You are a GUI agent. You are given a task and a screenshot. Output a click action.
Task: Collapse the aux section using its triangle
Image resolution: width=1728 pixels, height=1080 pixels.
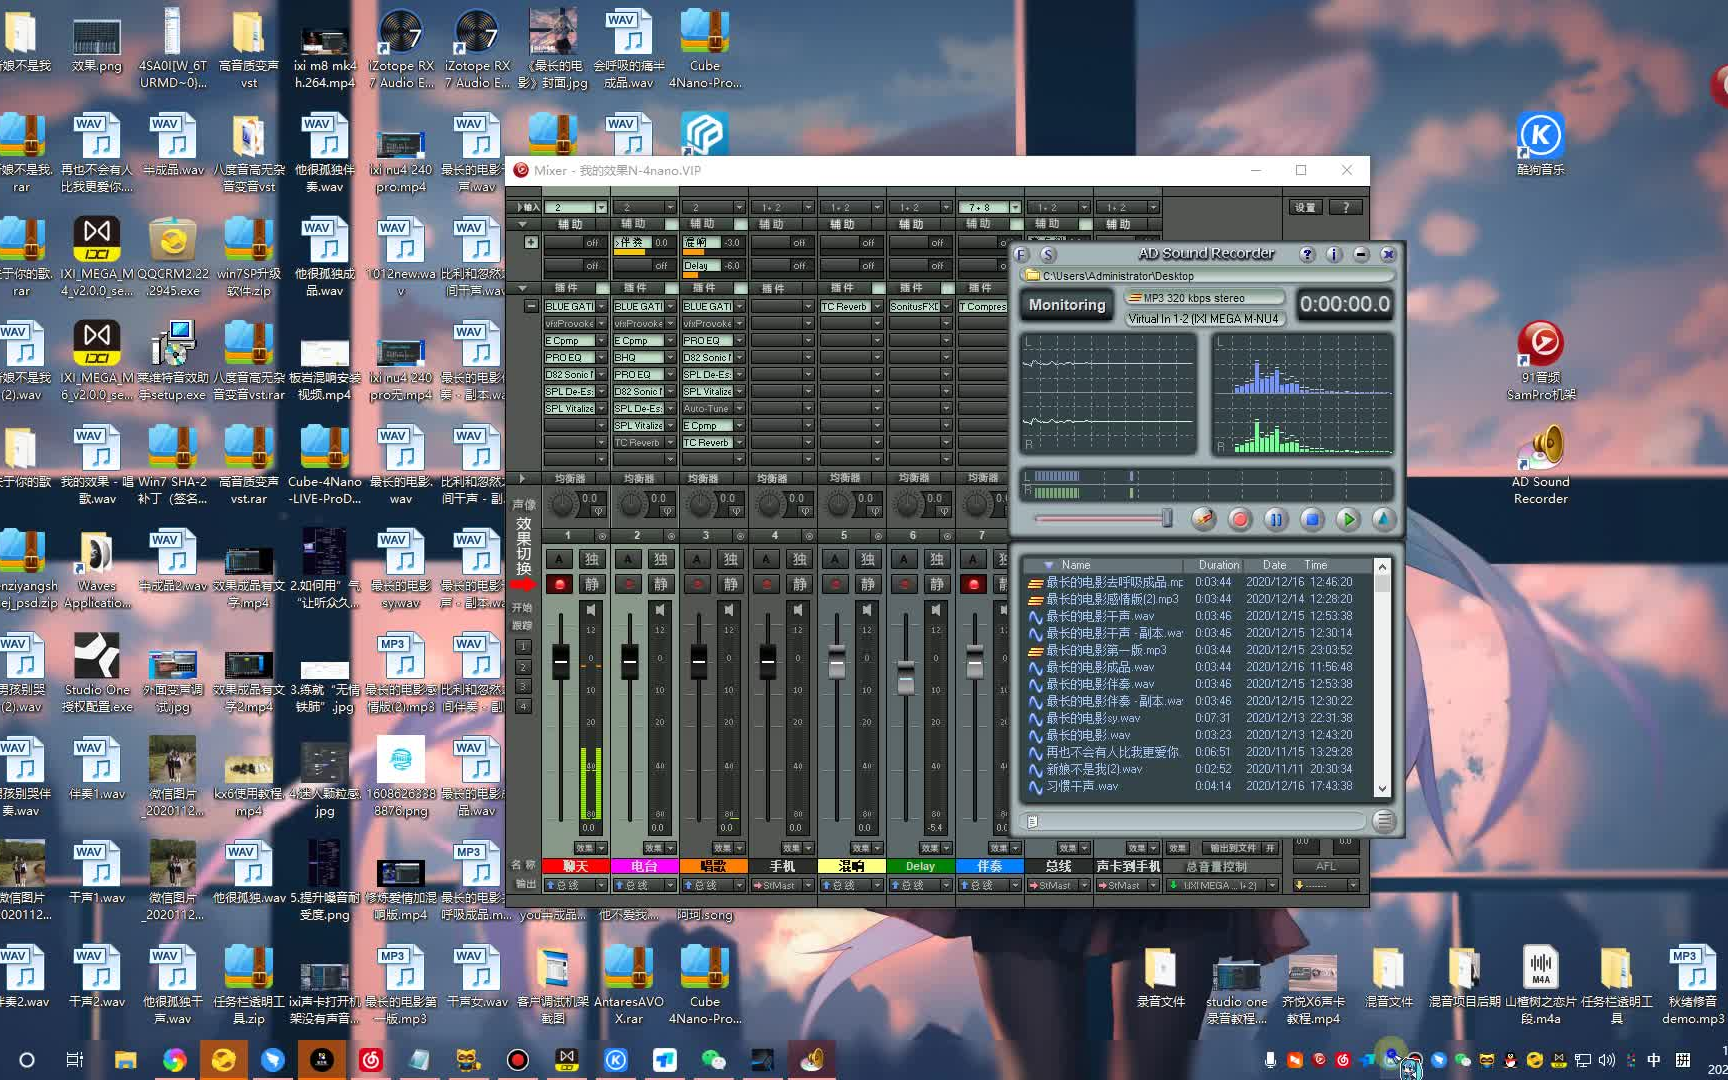522,224
